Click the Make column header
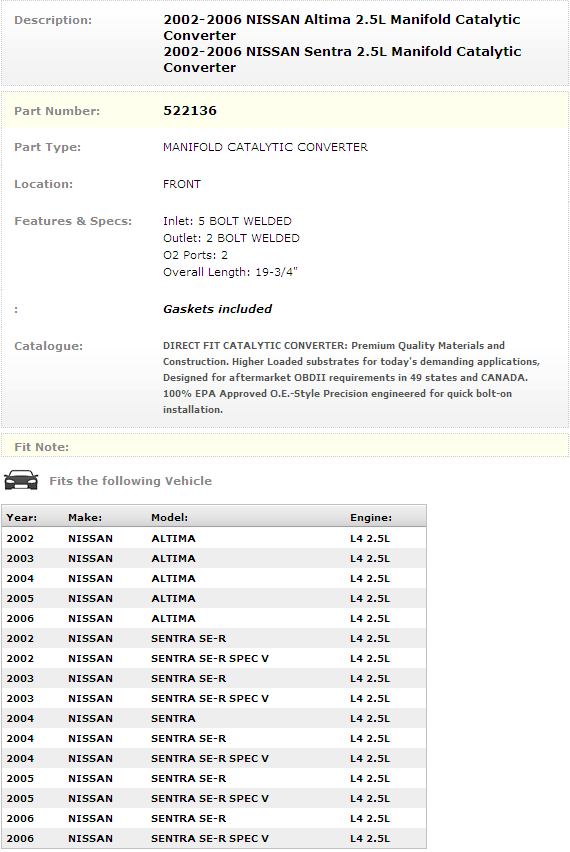Screen dimensions: 570x852 point(85,518)
